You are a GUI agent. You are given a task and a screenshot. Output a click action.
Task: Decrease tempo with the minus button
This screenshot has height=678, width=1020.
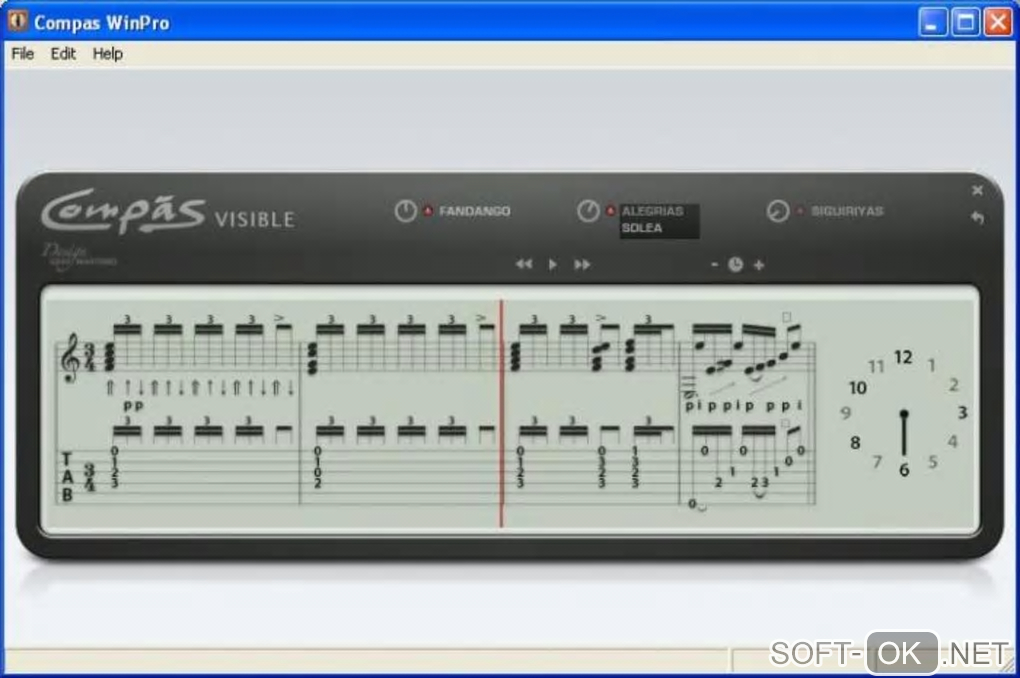coord(714,264)
